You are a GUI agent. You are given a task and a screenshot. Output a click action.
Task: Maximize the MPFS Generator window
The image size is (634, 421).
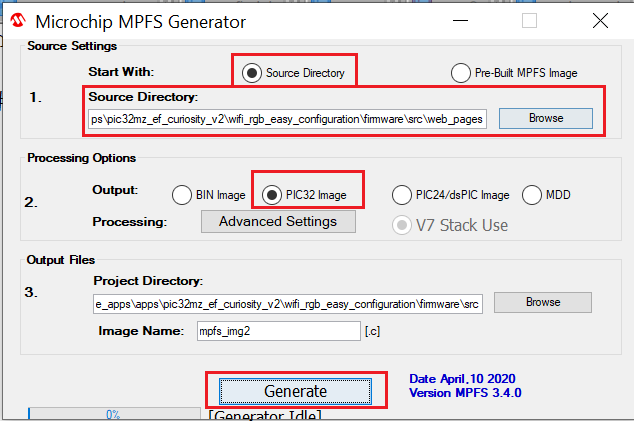pos(529,20)
